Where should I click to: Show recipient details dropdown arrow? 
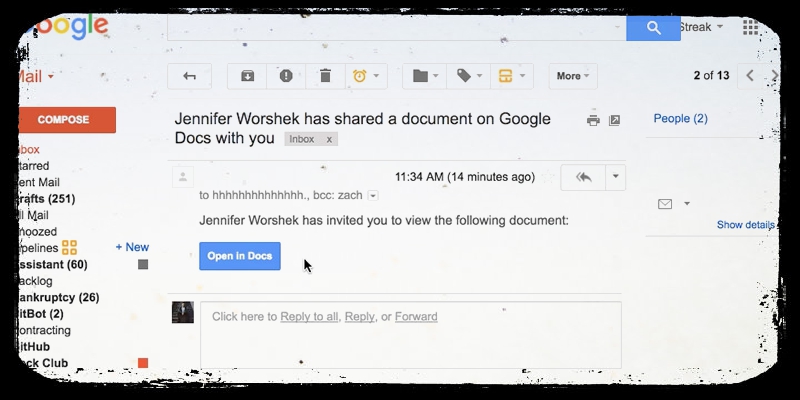pos(373,196)
